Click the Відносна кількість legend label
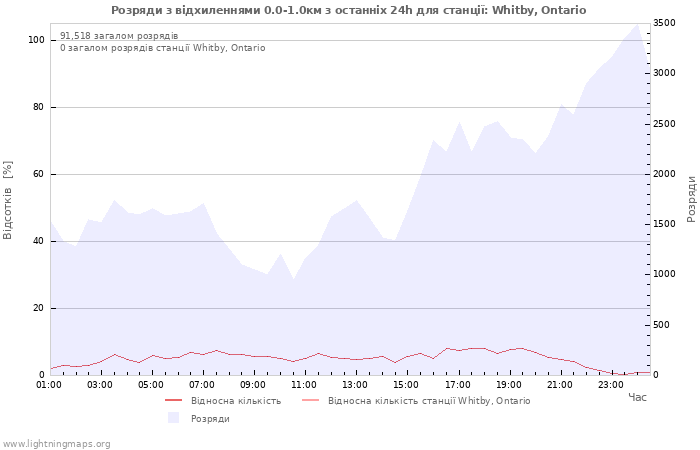 pos(236,400)
